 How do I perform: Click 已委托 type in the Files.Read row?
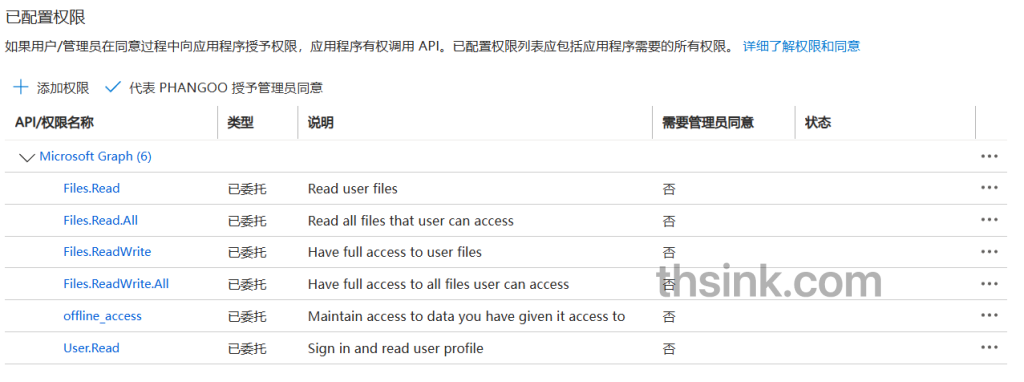coord(247,189)
